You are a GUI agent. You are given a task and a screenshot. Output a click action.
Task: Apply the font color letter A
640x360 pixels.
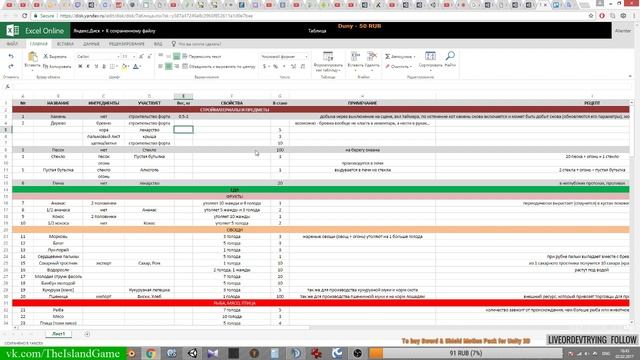(x=136, y=66)
